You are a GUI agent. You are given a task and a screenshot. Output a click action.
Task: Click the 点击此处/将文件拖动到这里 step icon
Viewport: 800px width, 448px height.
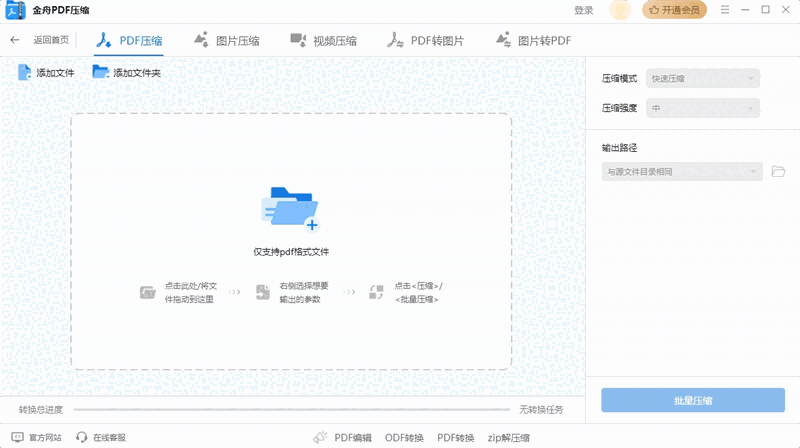coord(147,292)
